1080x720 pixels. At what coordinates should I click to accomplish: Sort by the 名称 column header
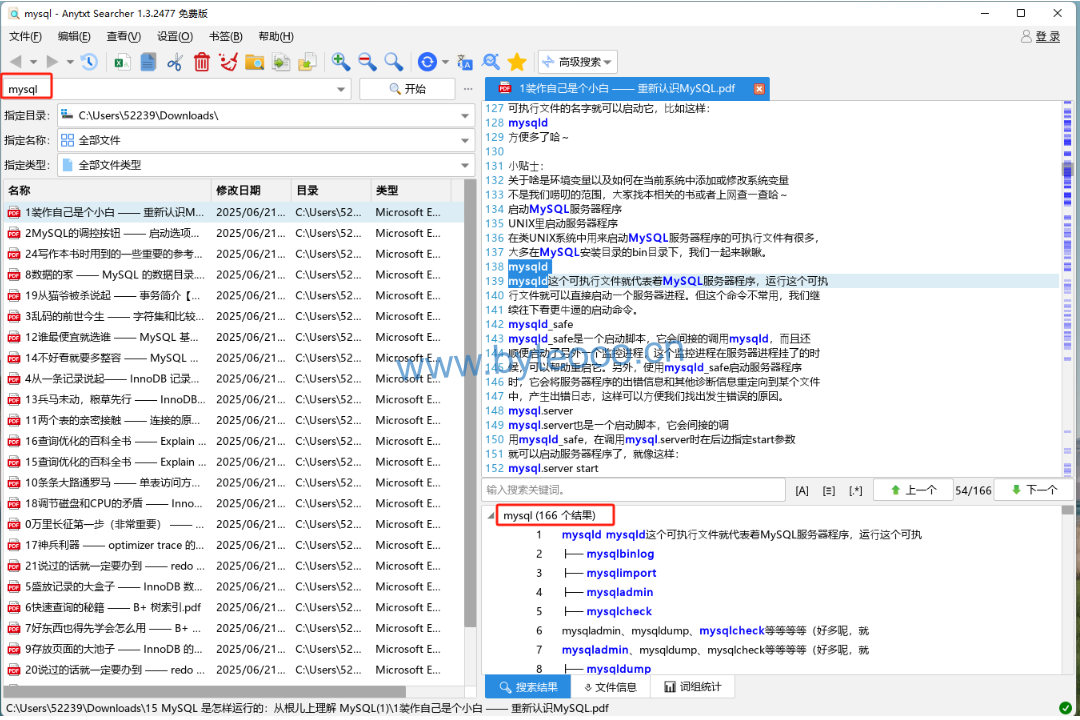click(x=107, y=190)
